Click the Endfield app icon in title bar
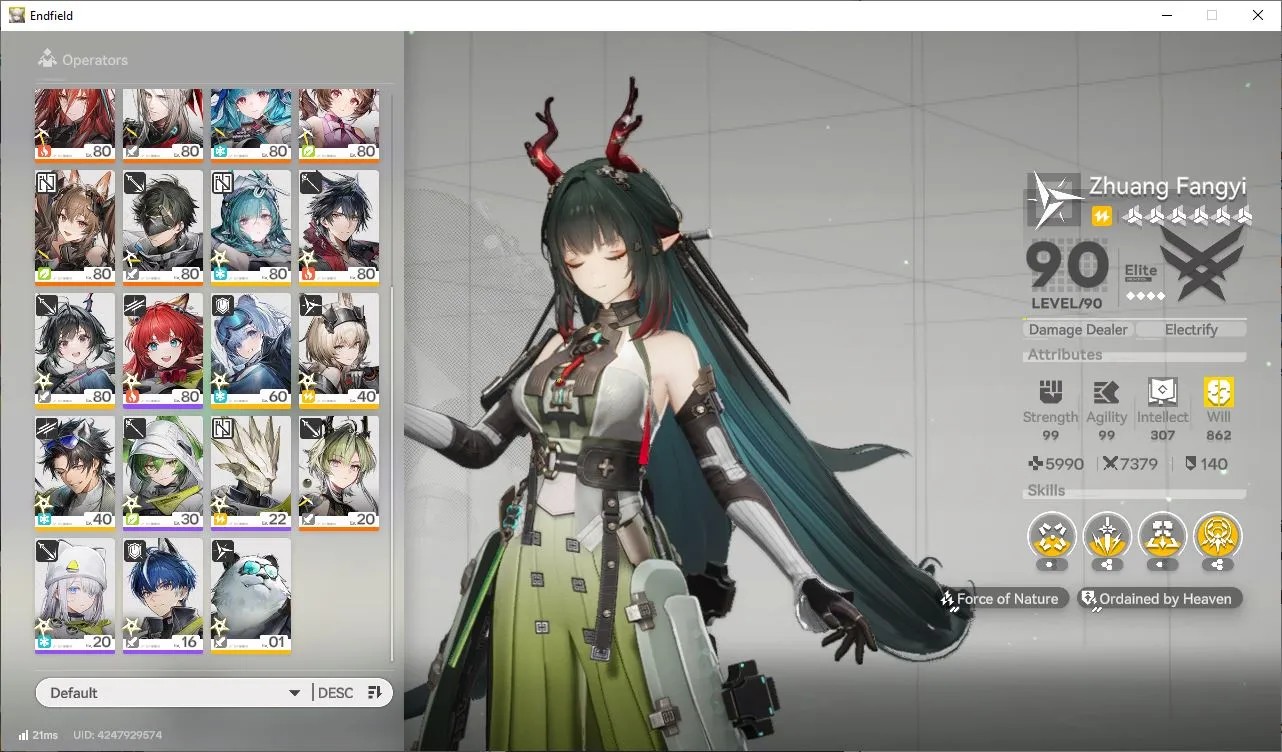This screenshot has height=752, width=1282. pyautogui.click(x=17, y=15)
